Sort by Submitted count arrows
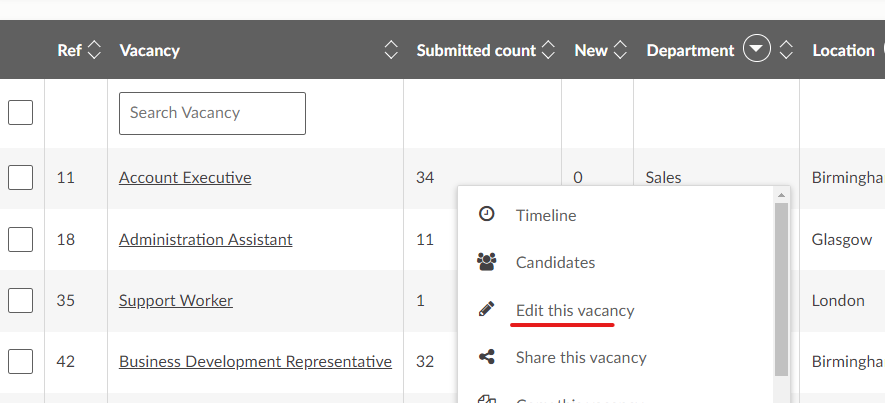The height and width of the screenshot is (403, 885). click(547, 50)
